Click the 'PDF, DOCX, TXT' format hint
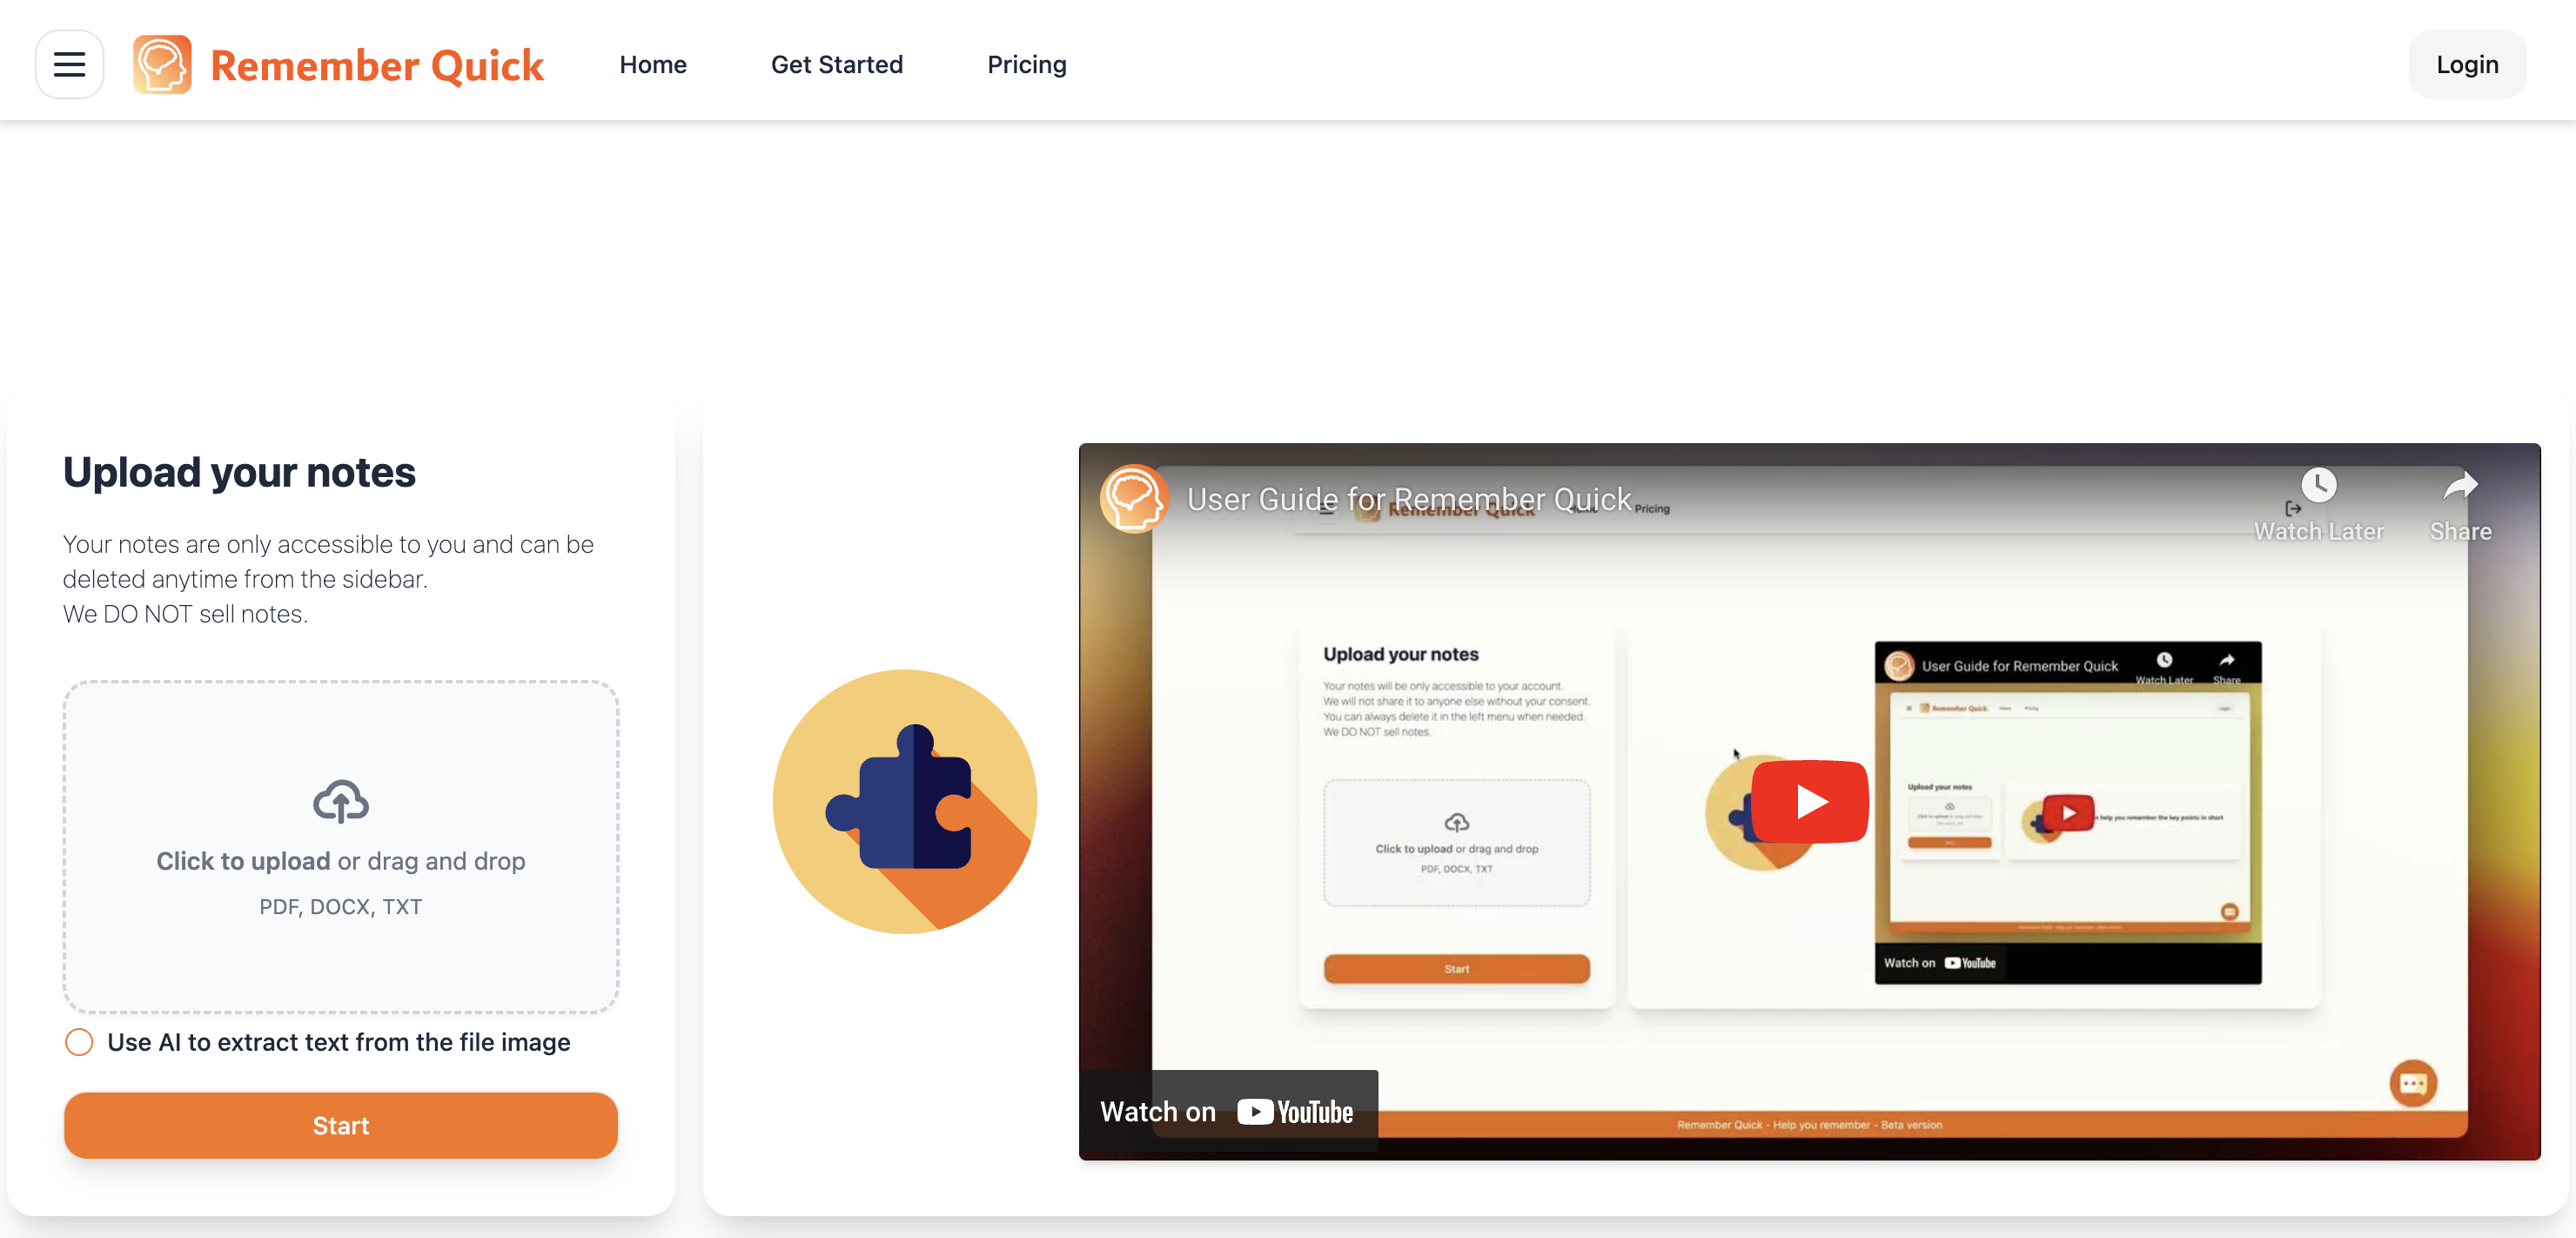Screen dimensions: 2576x1238 pyautogui.click(x=341, y=907)
